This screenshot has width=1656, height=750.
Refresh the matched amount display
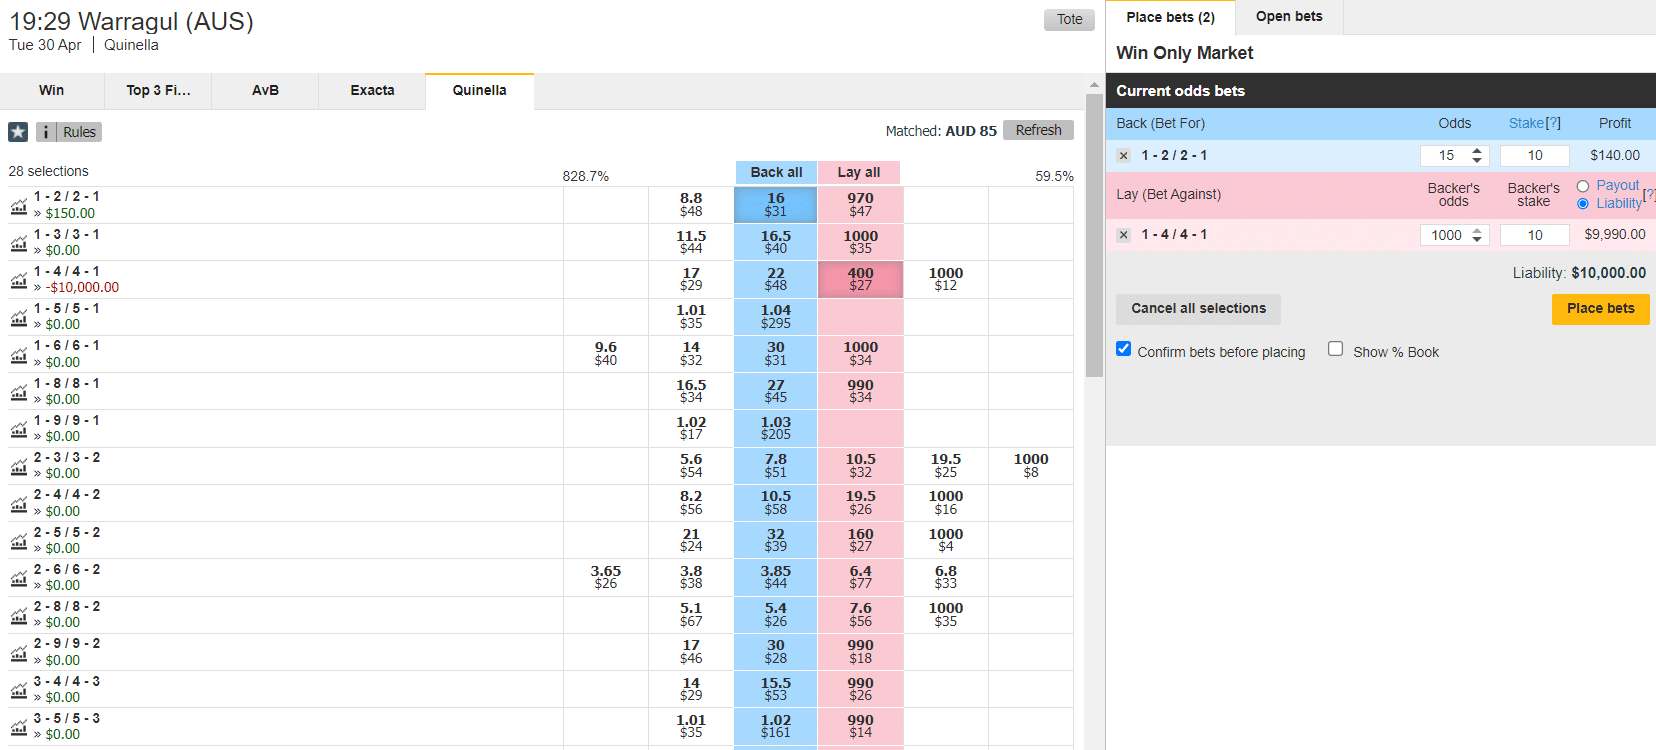click(x=1038, y=129)
